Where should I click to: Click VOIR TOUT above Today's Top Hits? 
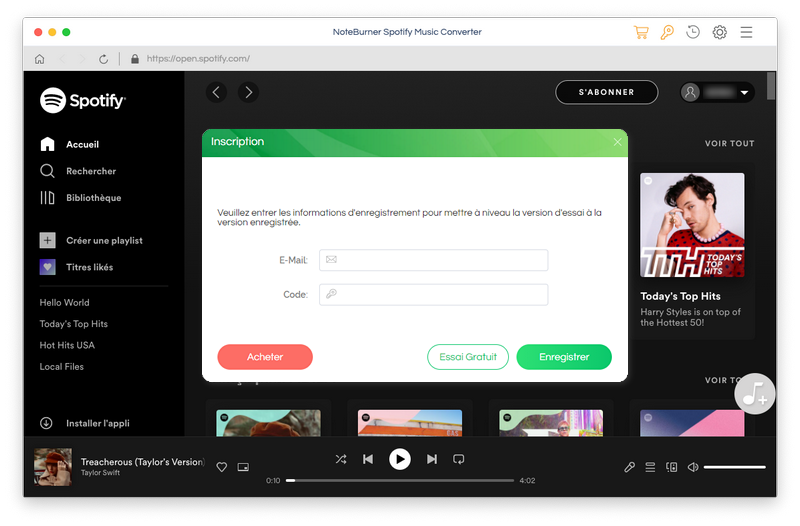tap(730, 143)
